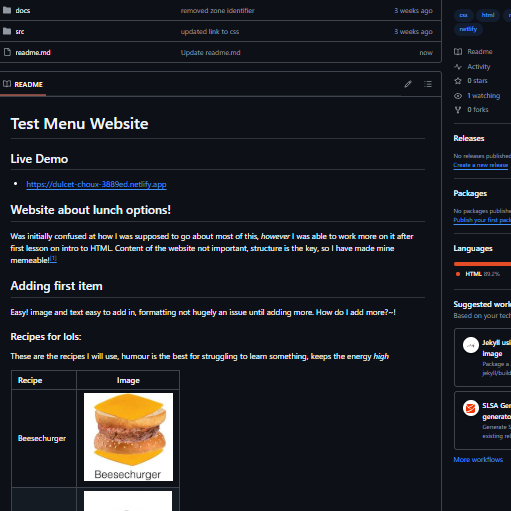511x511 pixels.
Task: Click the Activity pulse icon
Action: 458,67
